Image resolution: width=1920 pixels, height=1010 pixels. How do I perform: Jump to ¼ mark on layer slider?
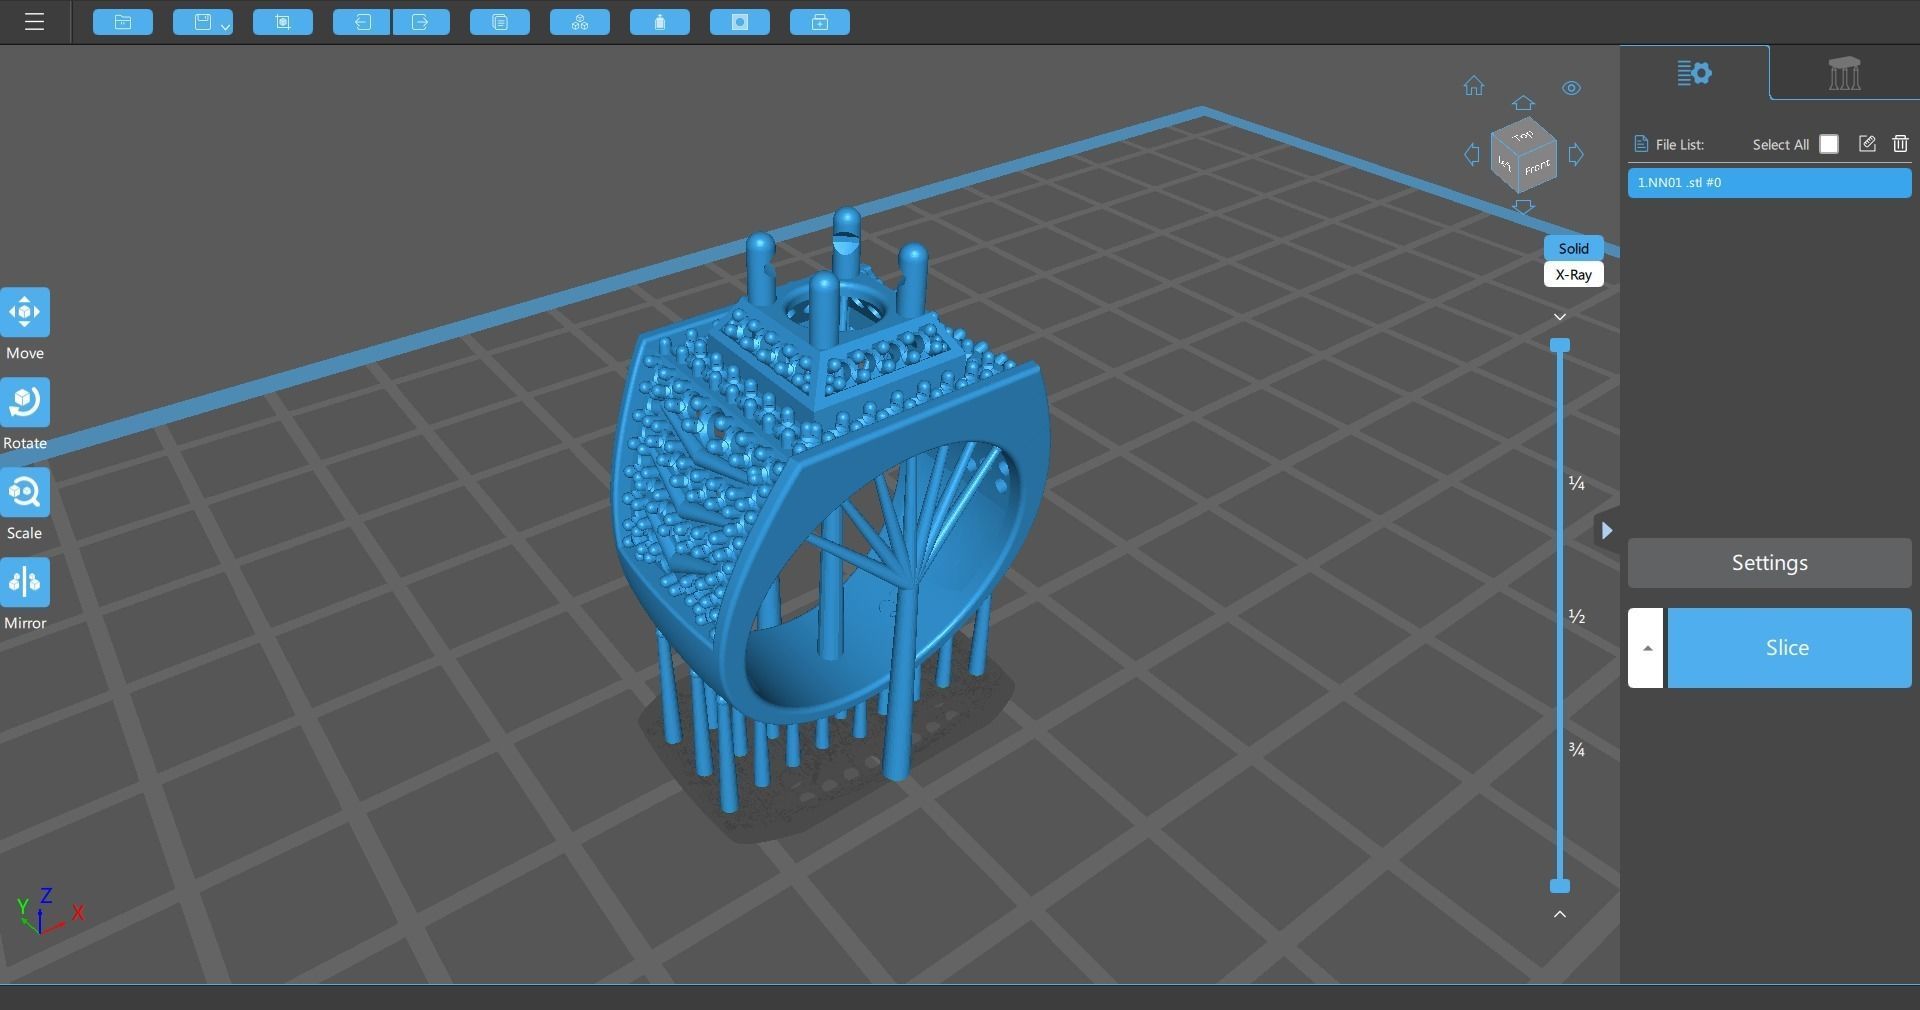pyautogui.click(x=1577, y=484)
